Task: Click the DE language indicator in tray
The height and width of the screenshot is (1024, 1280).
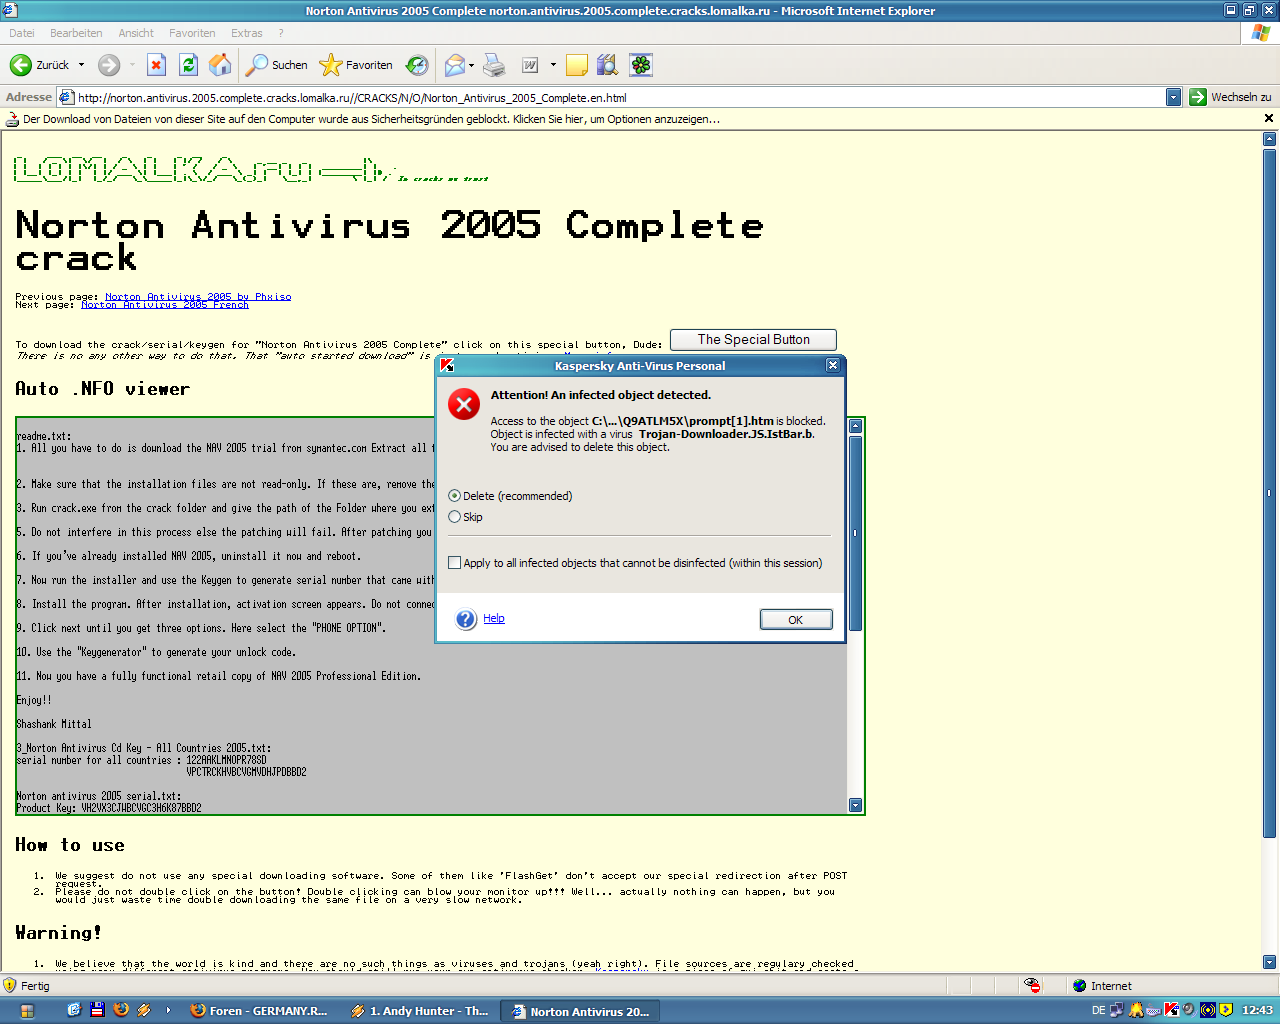Action: pyautogui.click(x=1099, y=1010)
